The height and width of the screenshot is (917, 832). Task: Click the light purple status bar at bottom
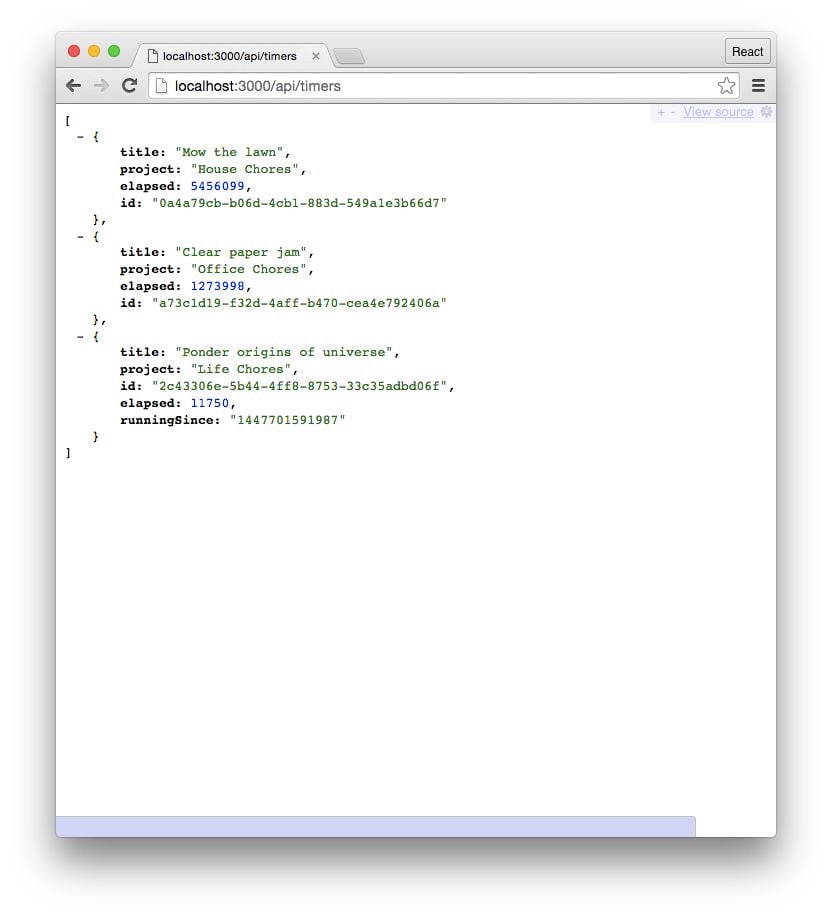coord(375,826)
